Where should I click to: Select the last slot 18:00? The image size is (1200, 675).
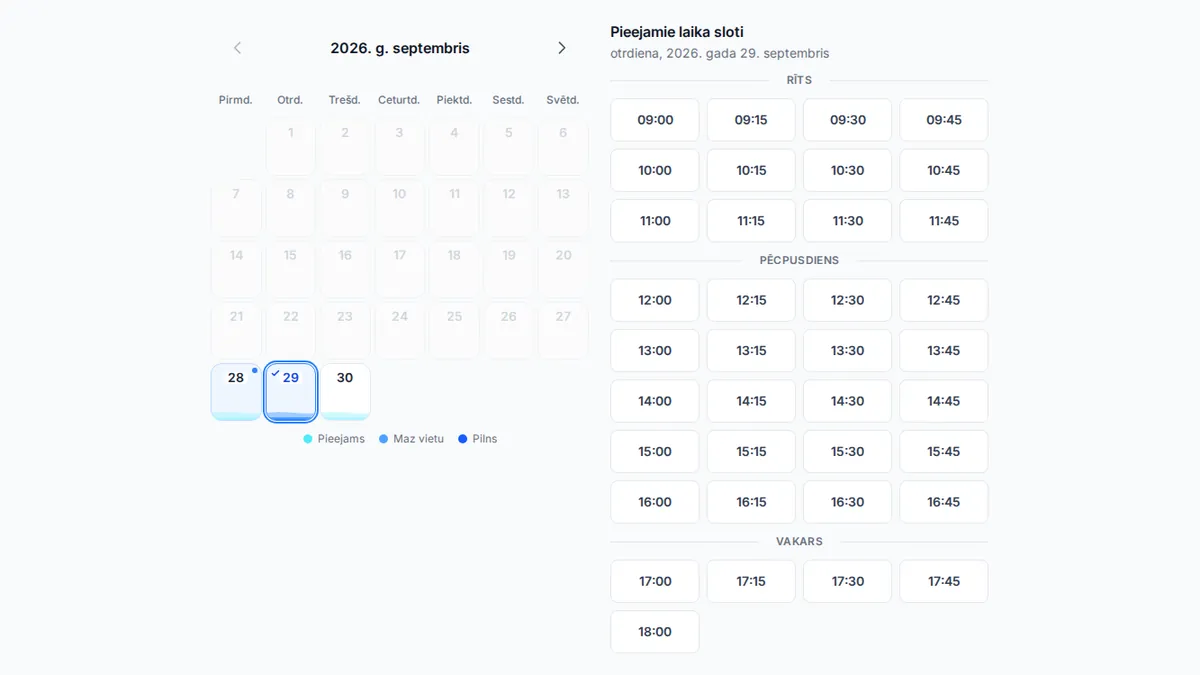(655, 632)
